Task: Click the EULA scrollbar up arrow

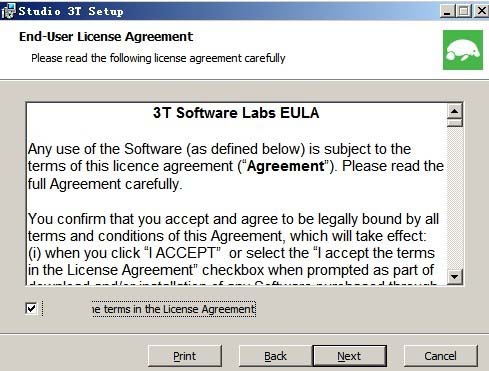Action: [455, 111]
